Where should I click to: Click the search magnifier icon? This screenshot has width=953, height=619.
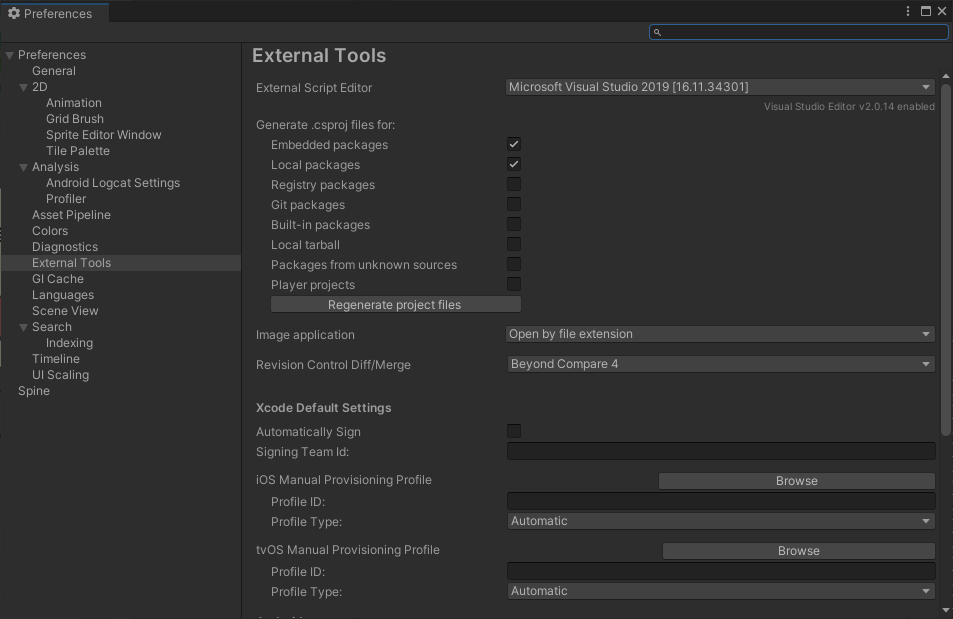(657, 32)
